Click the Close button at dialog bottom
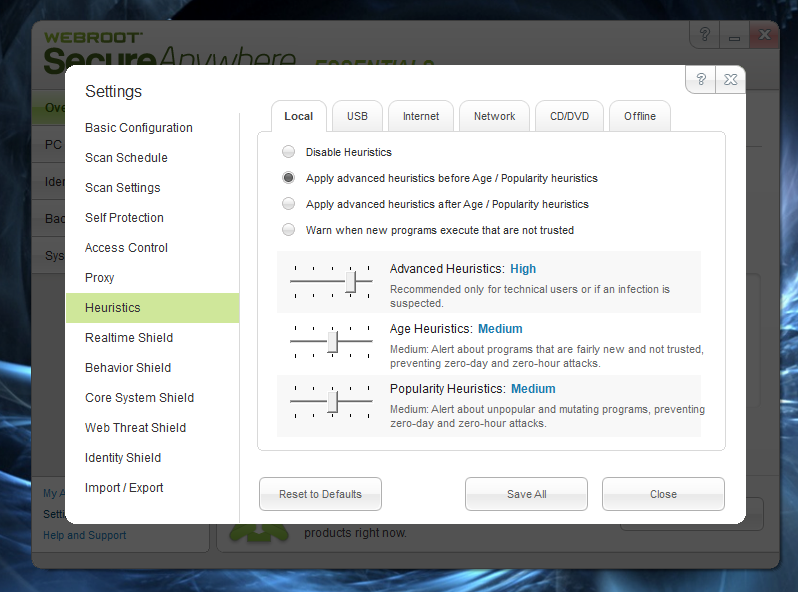The image size is (798, 592). [663, 494]
